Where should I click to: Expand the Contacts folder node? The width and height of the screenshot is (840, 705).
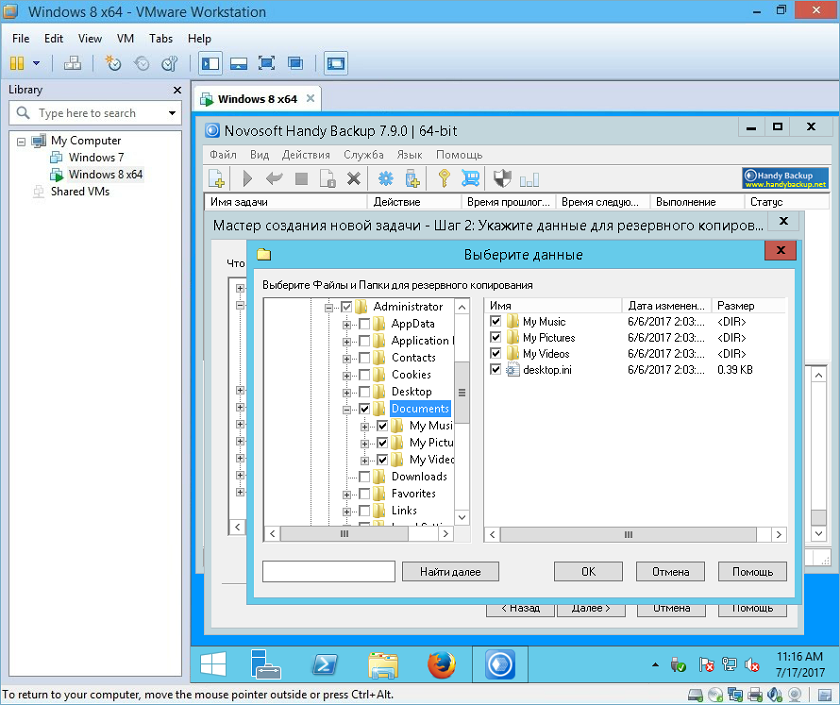(347, 358)
